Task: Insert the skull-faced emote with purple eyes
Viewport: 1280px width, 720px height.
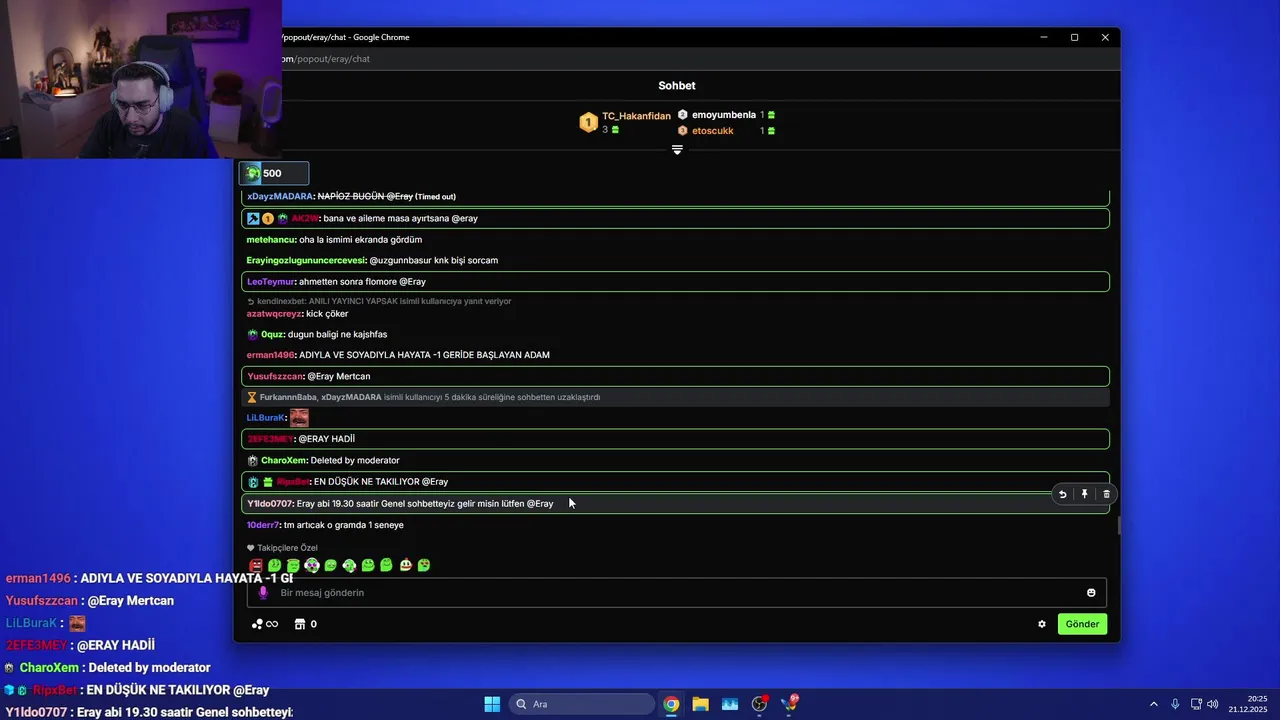Action: [312, 566]
